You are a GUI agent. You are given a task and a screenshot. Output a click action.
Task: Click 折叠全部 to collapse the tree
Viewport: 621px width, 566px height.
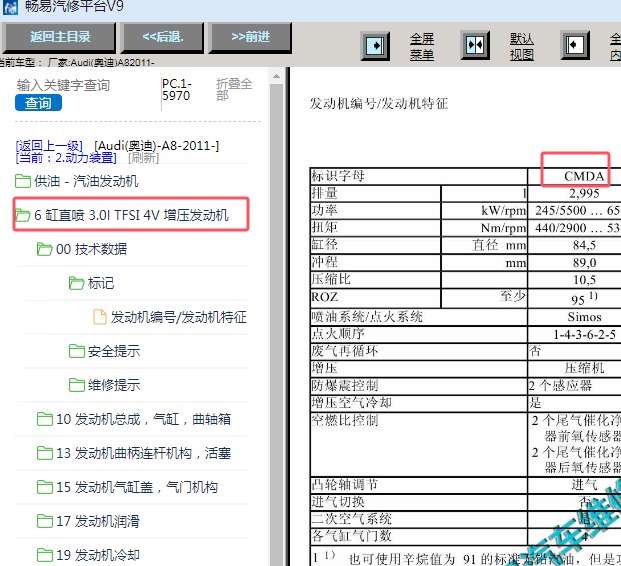coord(234,89)
